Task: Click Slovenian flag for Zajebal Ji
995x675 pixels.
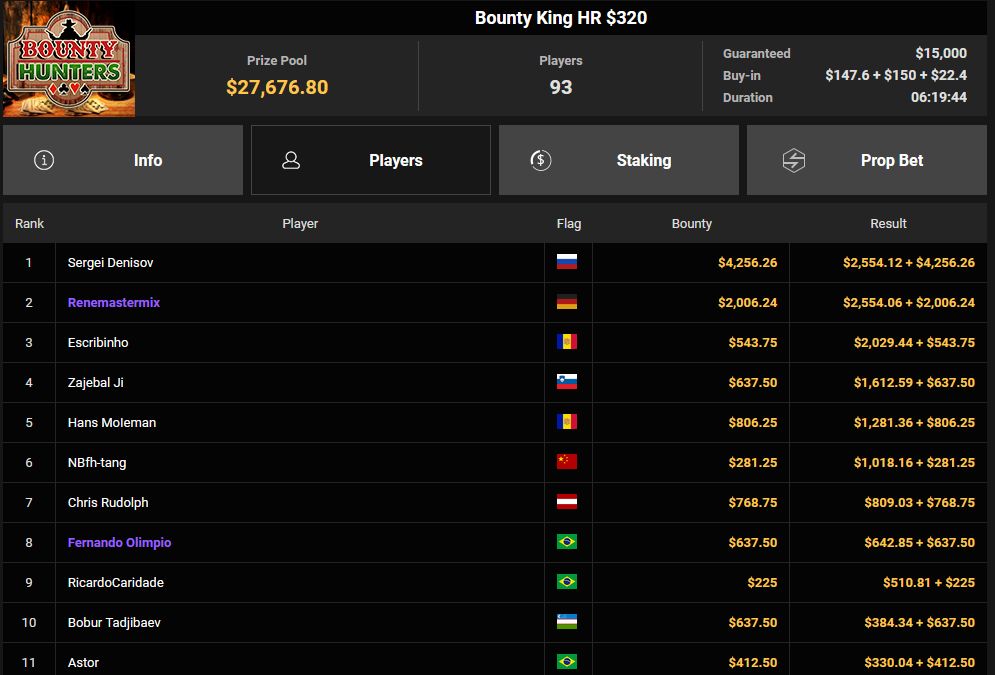Action: pyautogui.click(x=567, y=382)
